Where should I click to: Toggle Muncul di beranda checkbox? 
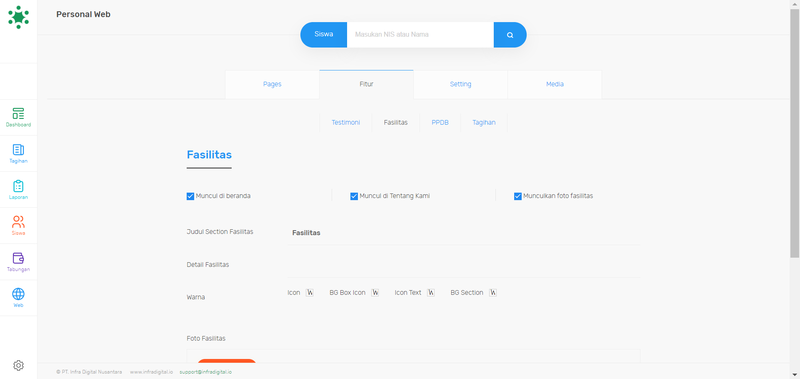coord(190,196)
